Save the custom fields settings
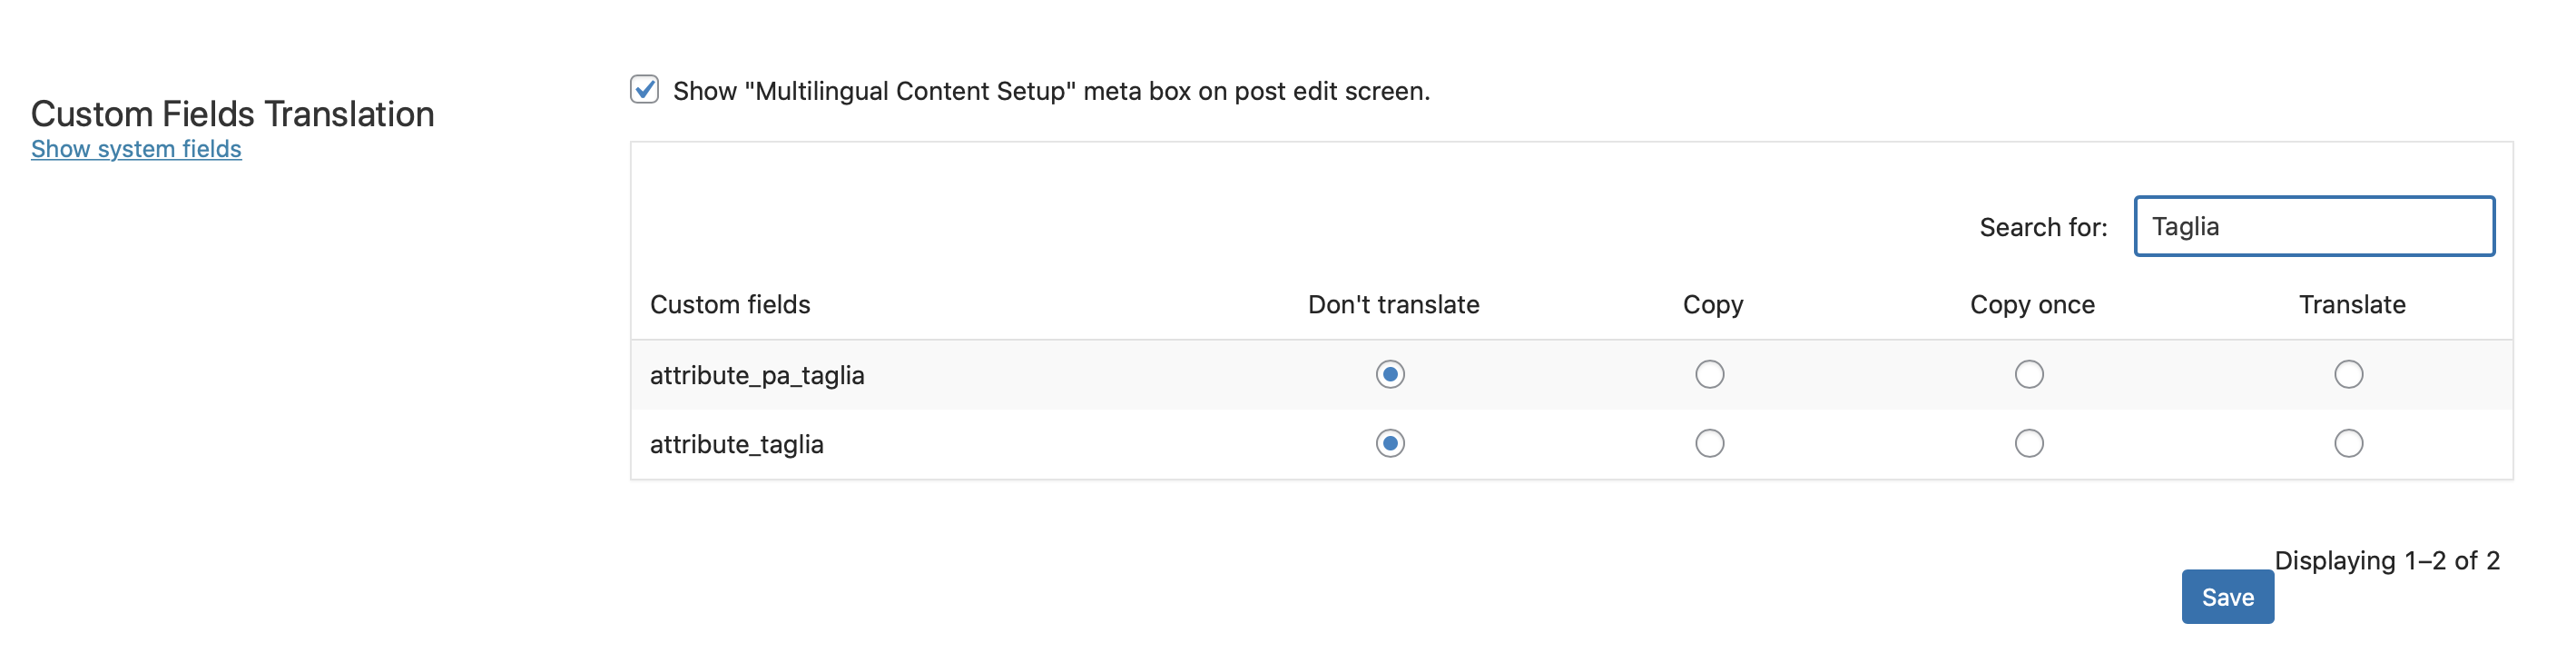 point(2227,597)
